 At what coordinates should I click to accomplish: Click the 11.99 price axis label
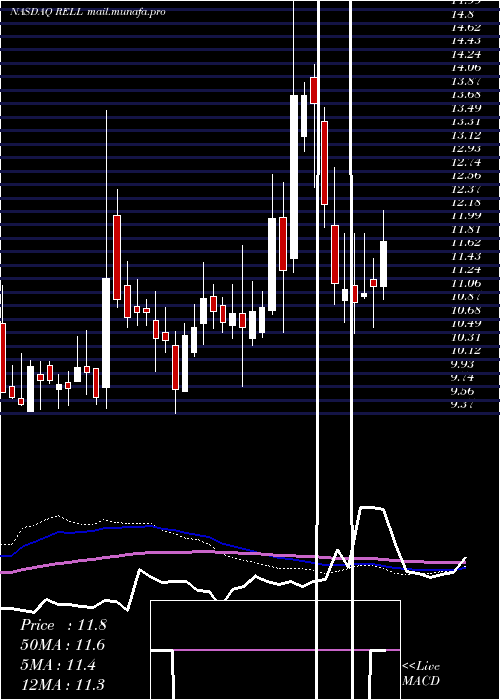click(x=466, y=216)
